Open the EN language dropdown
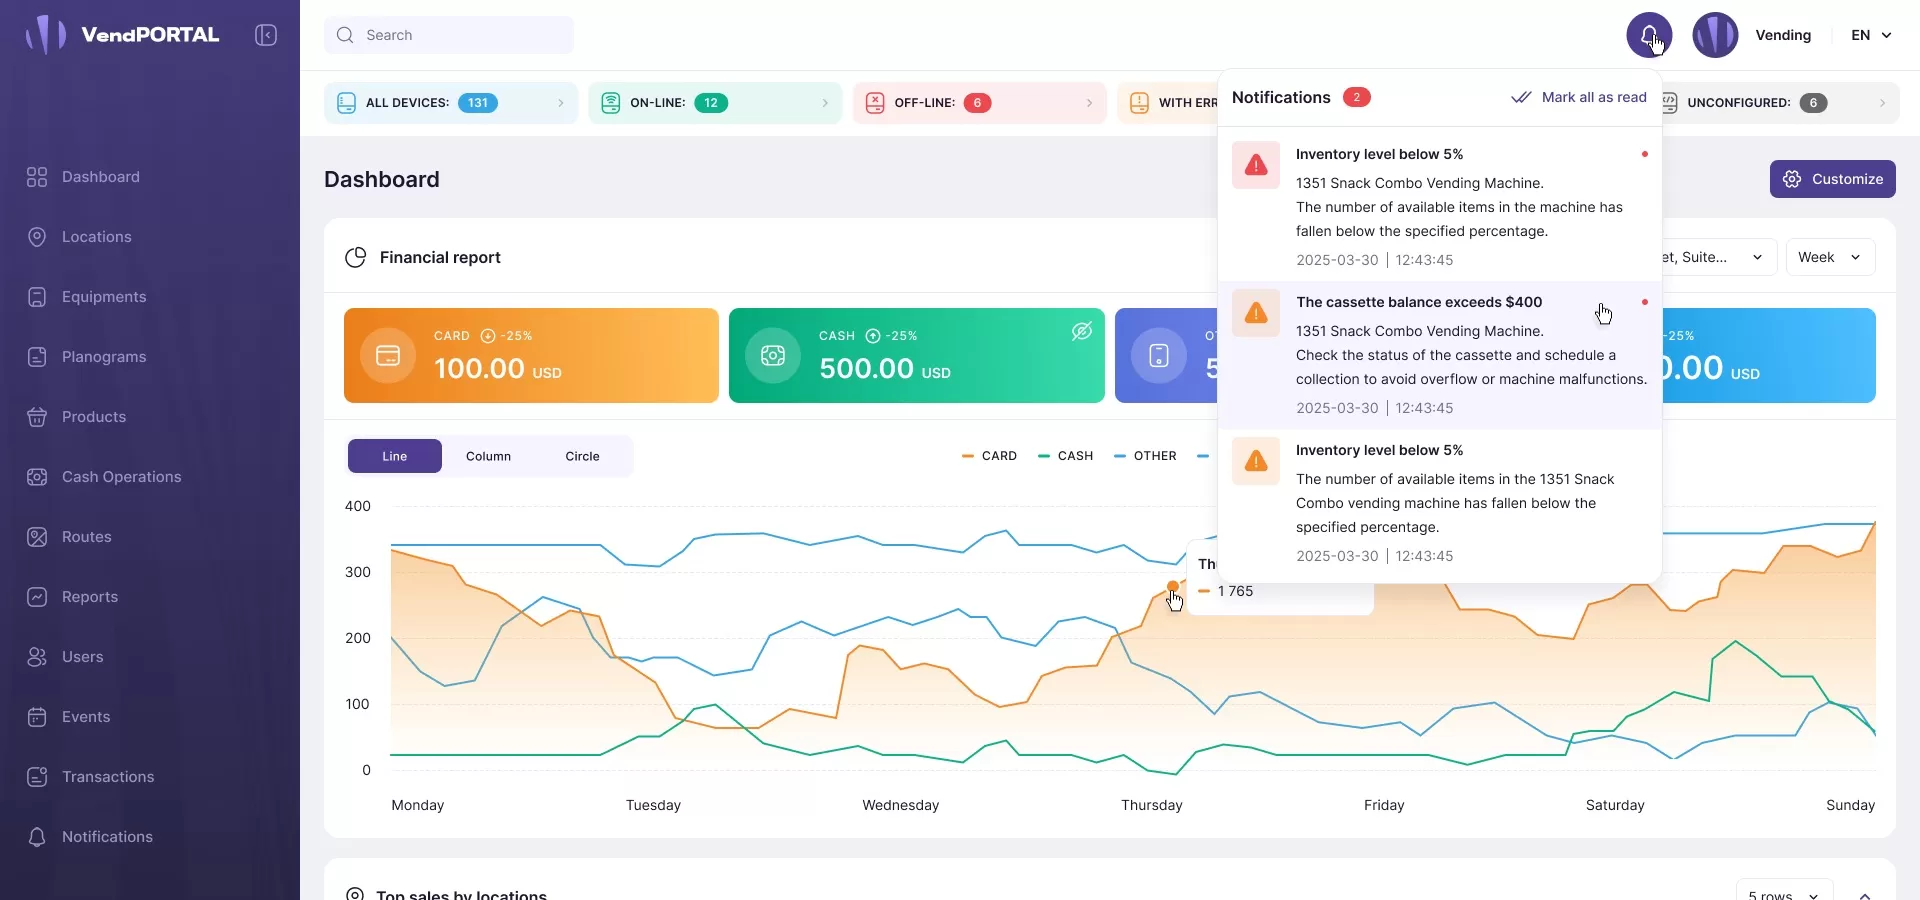The height and width of the screenshot is (900, 1920). tap(1871, 35)
